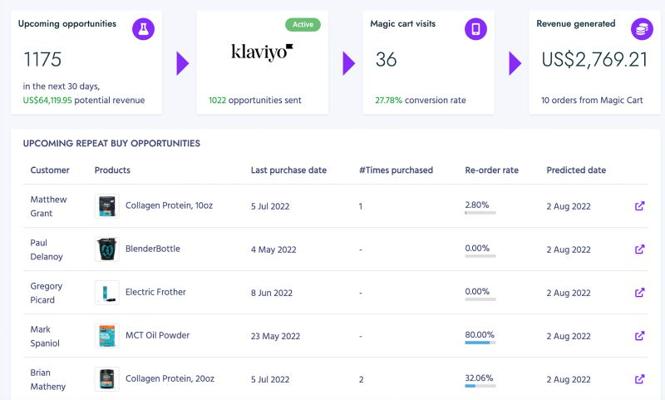The width and height of the screenshot is (665, 400).
Task: Click the green Active status badge
Action: point(303,25)
